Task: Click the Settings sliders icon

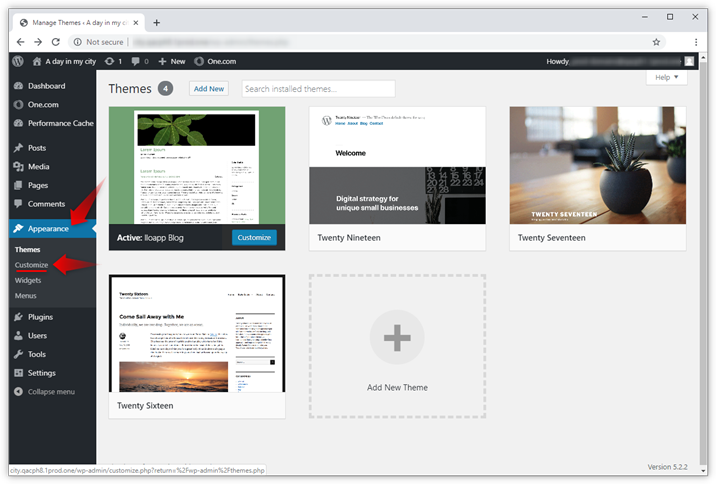Action: tap(18, 373)
